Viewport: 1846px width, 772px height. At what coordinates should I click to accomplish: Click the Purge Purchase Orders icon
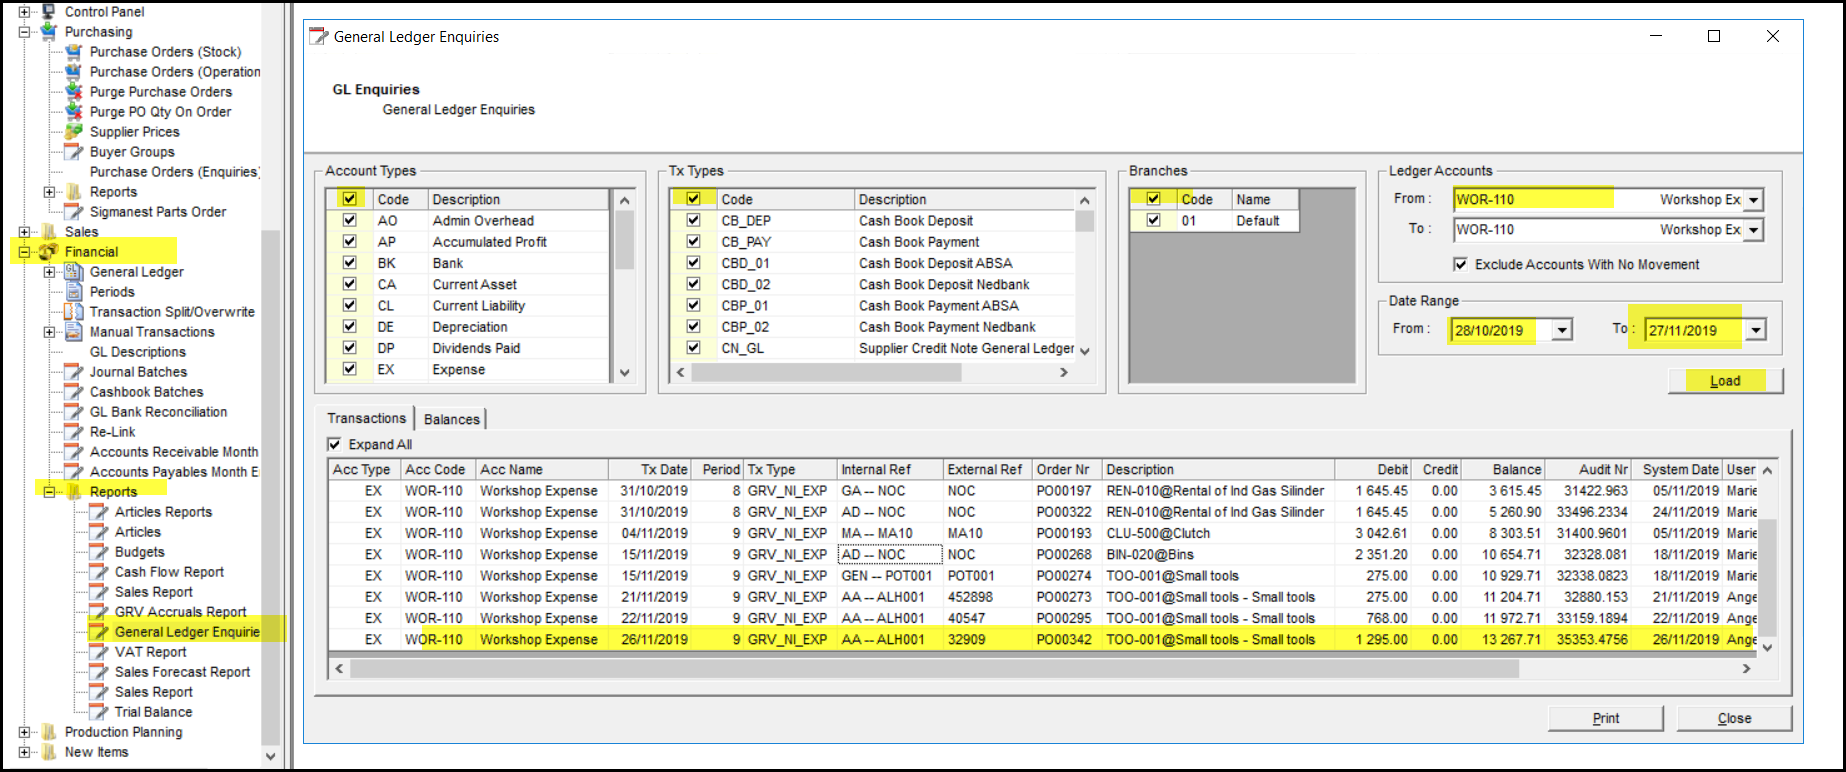[x=73, y=92]
